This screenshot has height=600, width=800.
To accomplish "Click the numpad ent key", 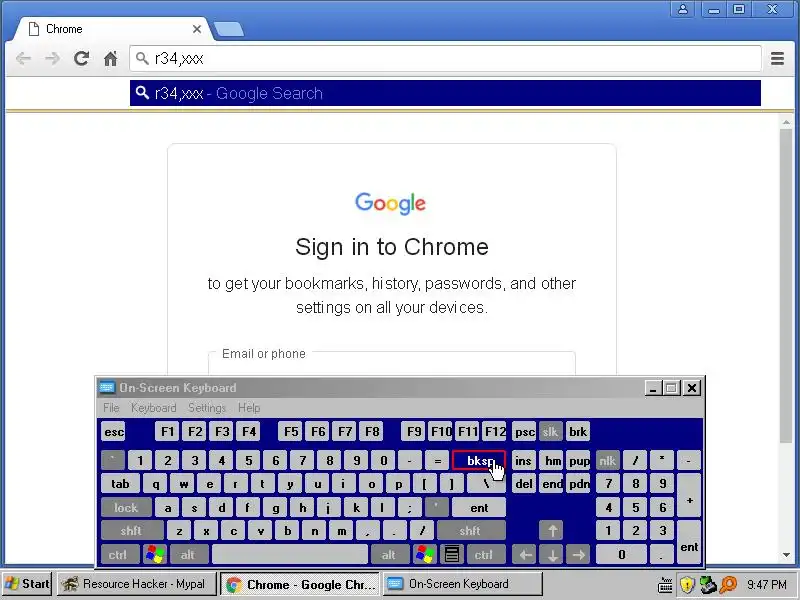I will coord(689,542).
